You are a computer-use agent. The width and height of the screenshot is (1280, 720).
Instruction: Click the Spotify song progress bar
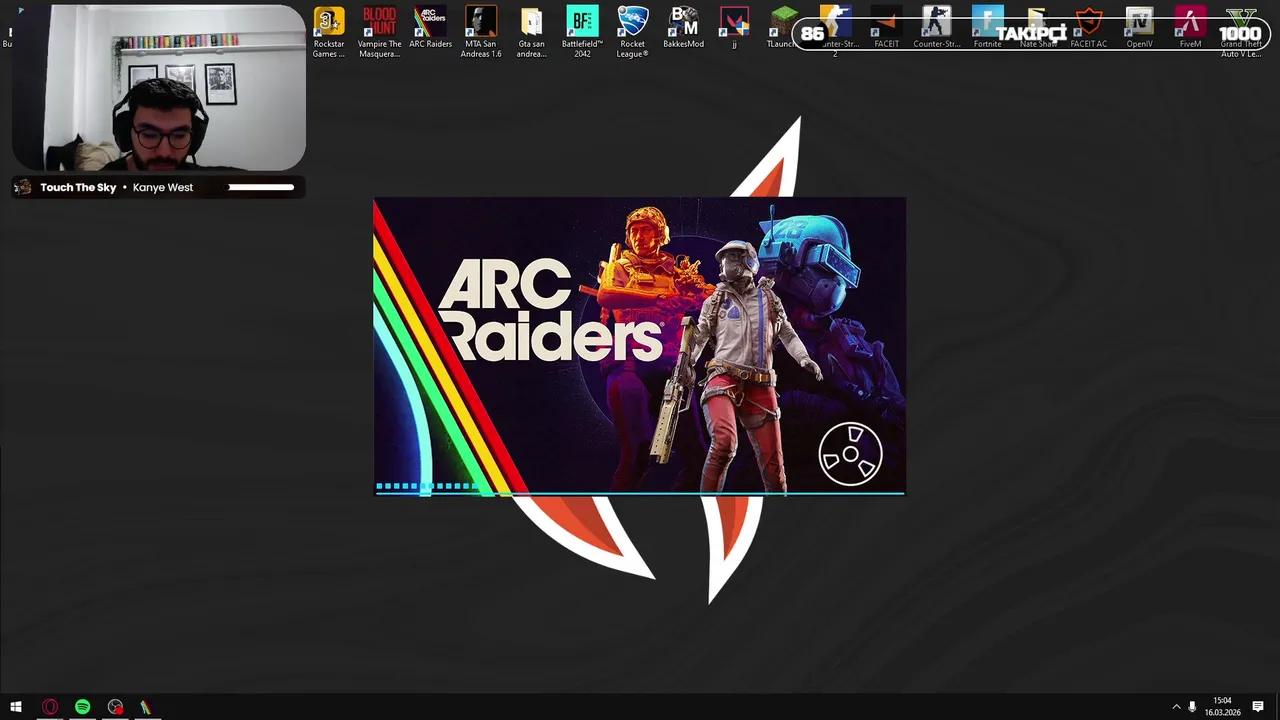click(261, 187)
